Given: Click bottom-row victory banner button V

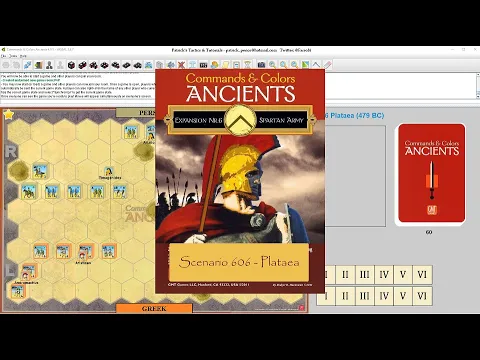Looking at the screenshot, I should point(403,296).
